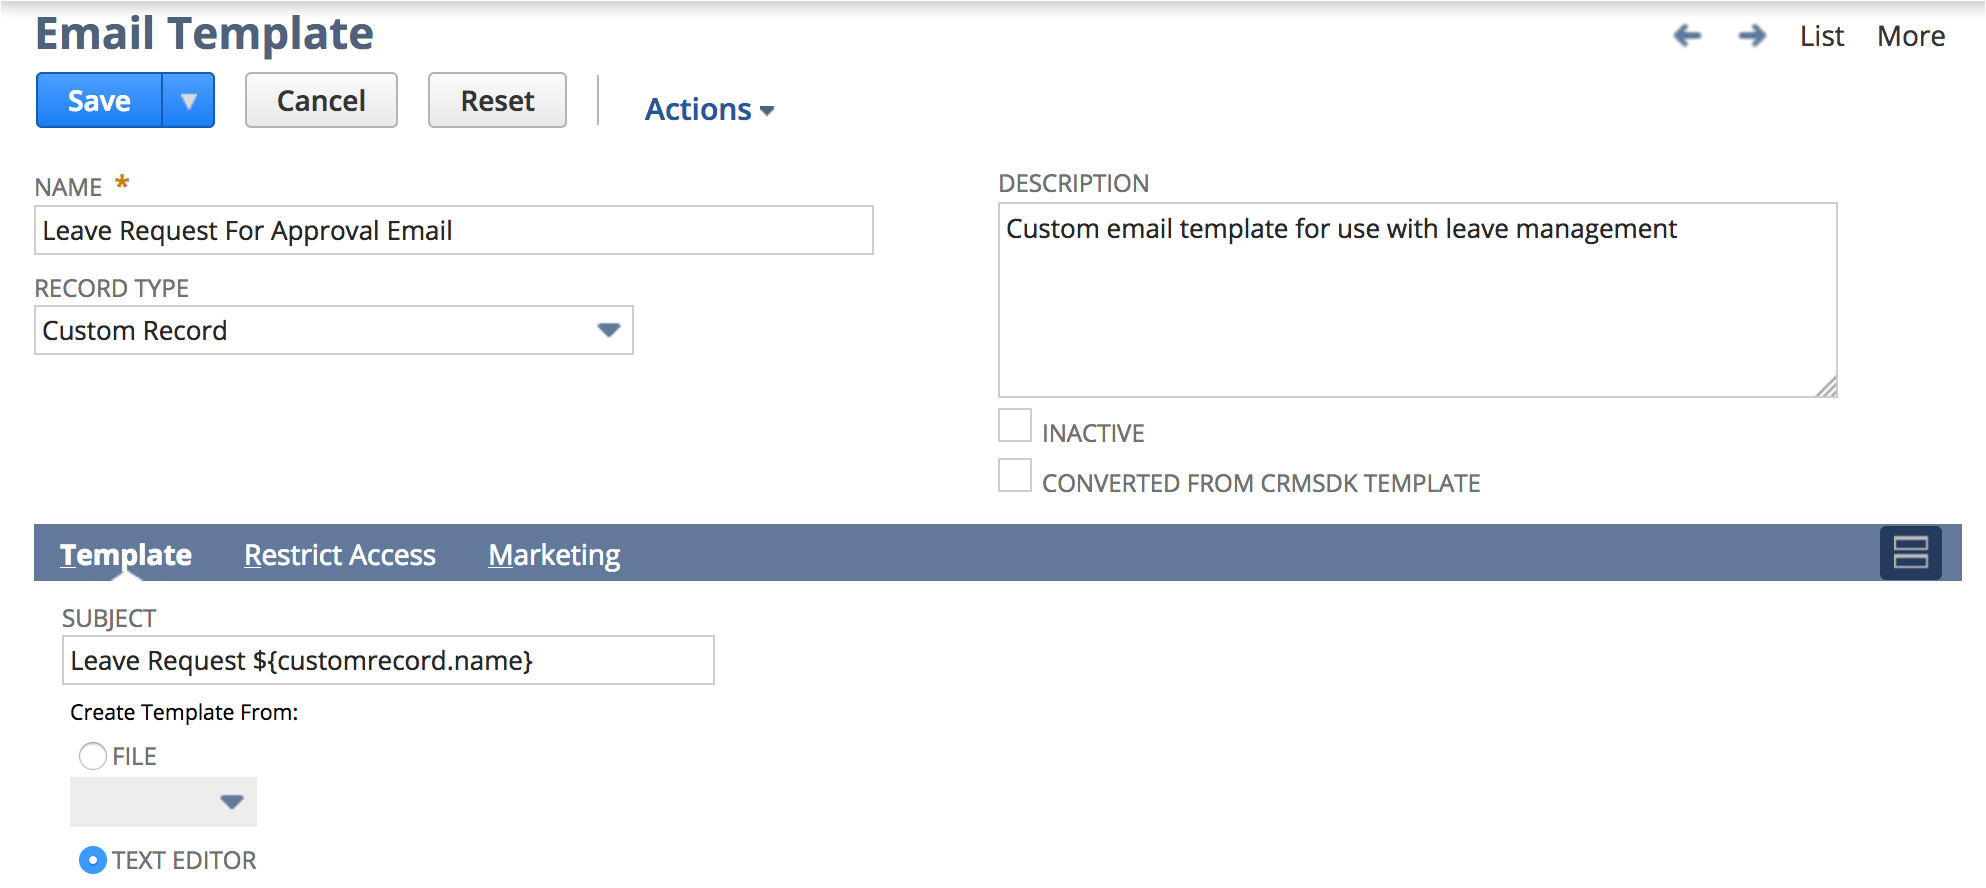Open the file selection dropdown
The width and height of the screenshot is (1986, 888).
[231, 802]
